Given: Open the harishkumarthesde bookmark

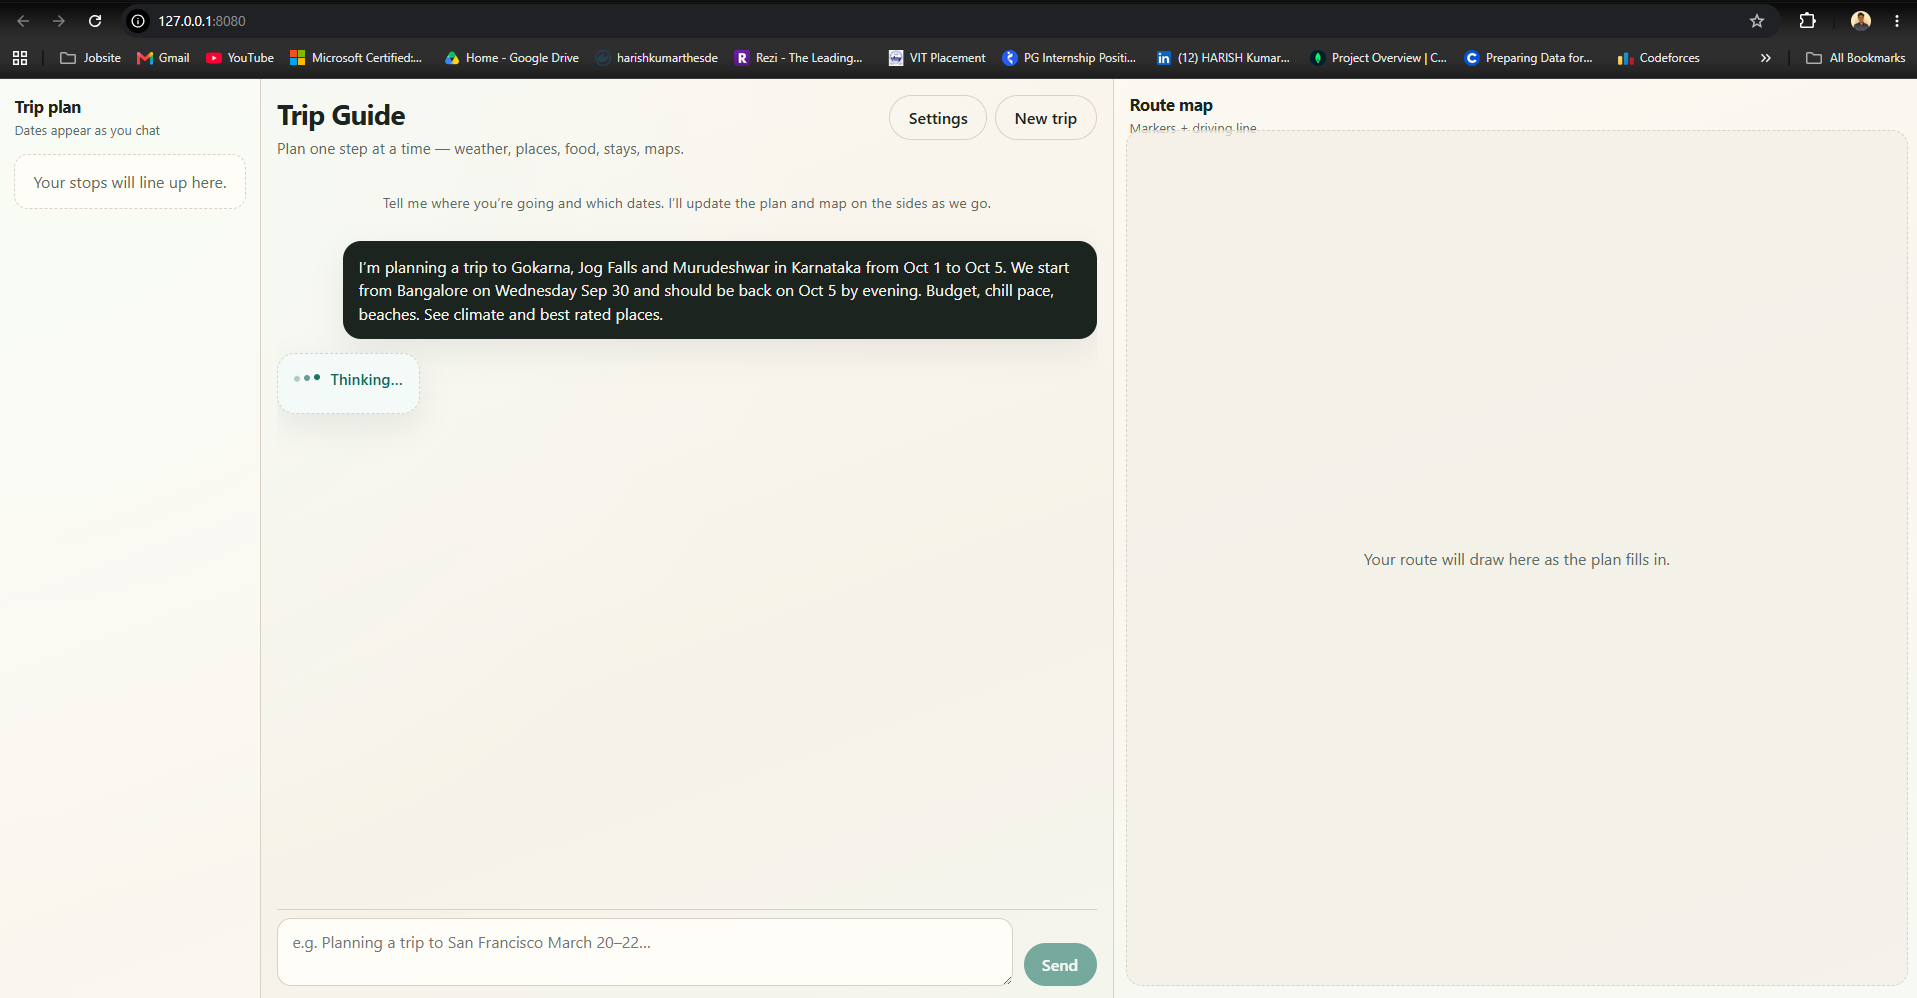Looking at the screenshot, I should (x=657, y=58).
